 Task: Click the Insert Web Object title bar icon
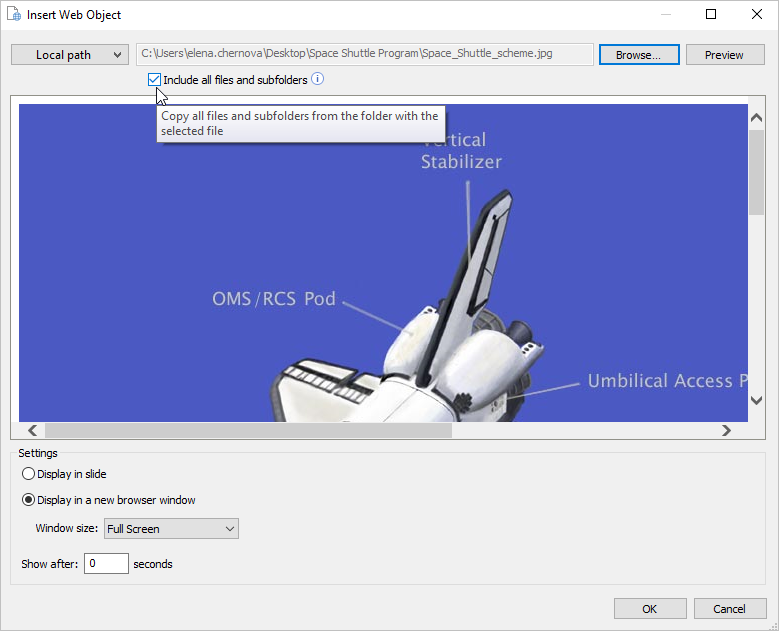tap(14, 15)
